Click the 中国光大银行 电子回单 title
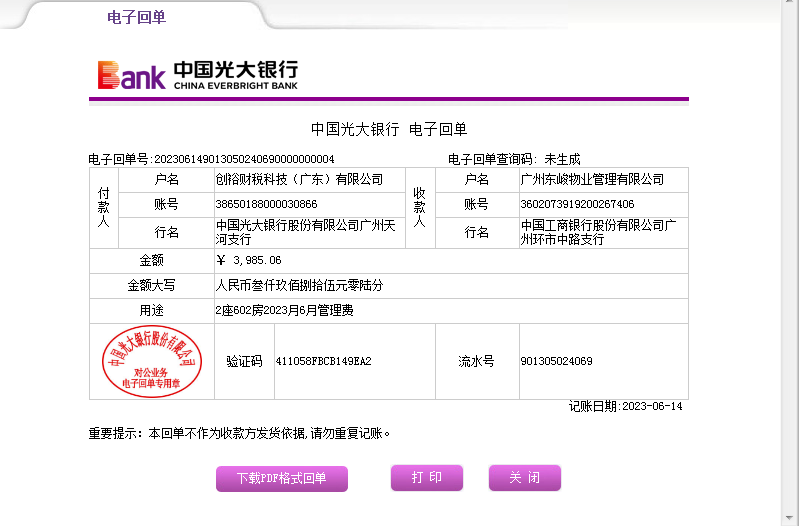Image resolution: width=799 pixels, height=526 pixels. (389, 129)
